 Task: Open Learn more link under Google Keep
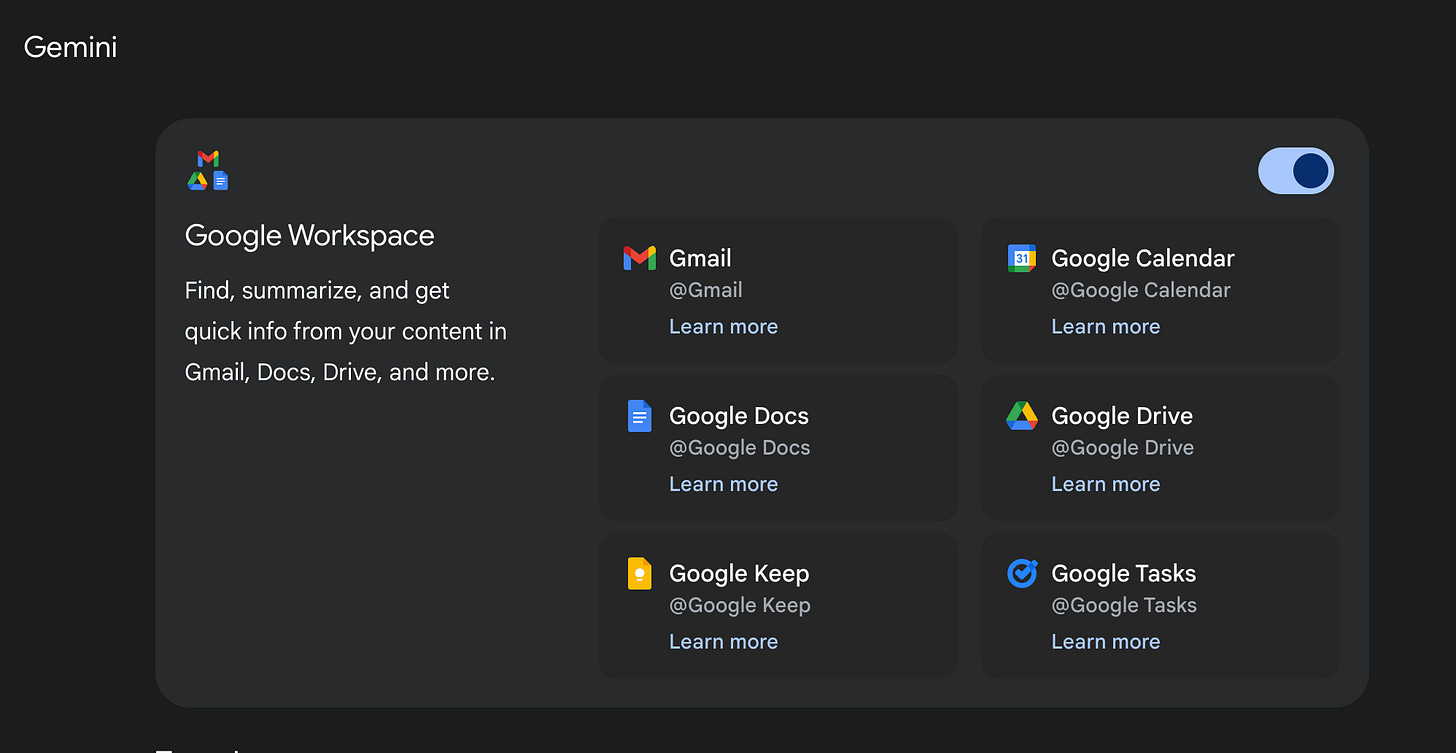723,642
